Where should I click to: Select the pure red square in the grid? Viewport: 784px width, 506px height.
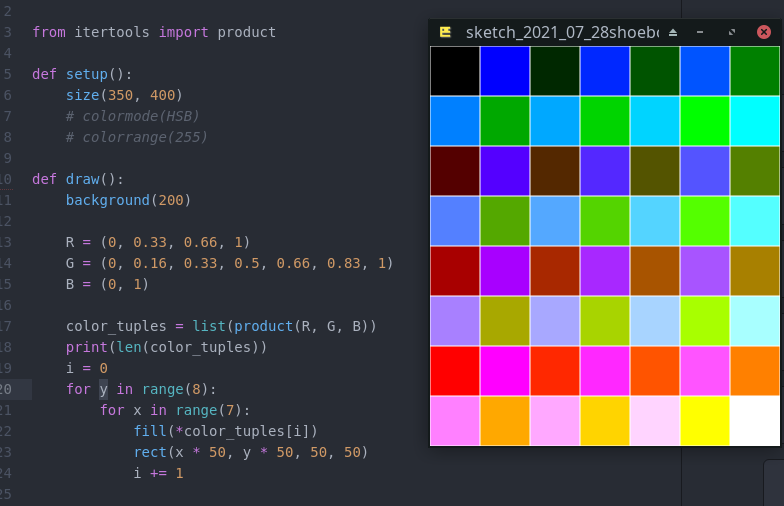pos(455,371)
